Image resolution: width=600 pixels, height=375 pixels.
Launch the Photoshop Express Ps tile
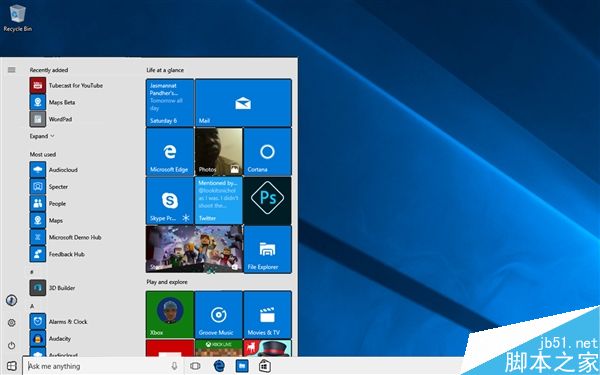(x=267, y=201)
